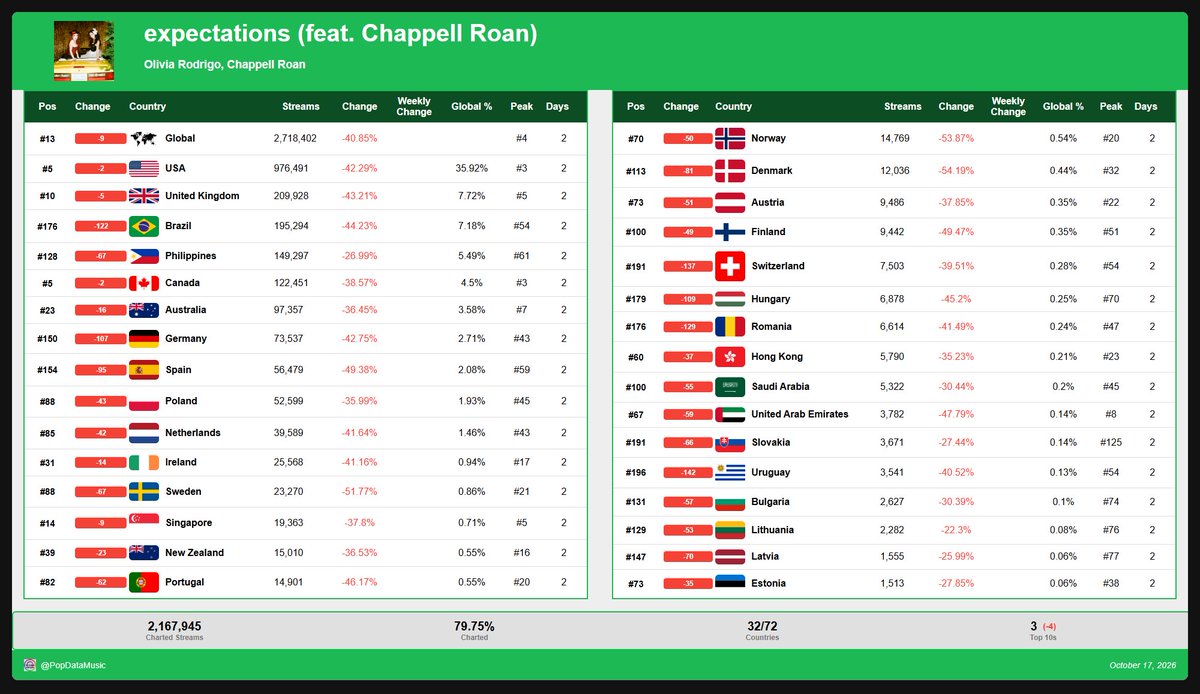Viewport: 1200px width, 694px height.
Task: Click the Switzerland flag icon
Action: coord(730,267)
